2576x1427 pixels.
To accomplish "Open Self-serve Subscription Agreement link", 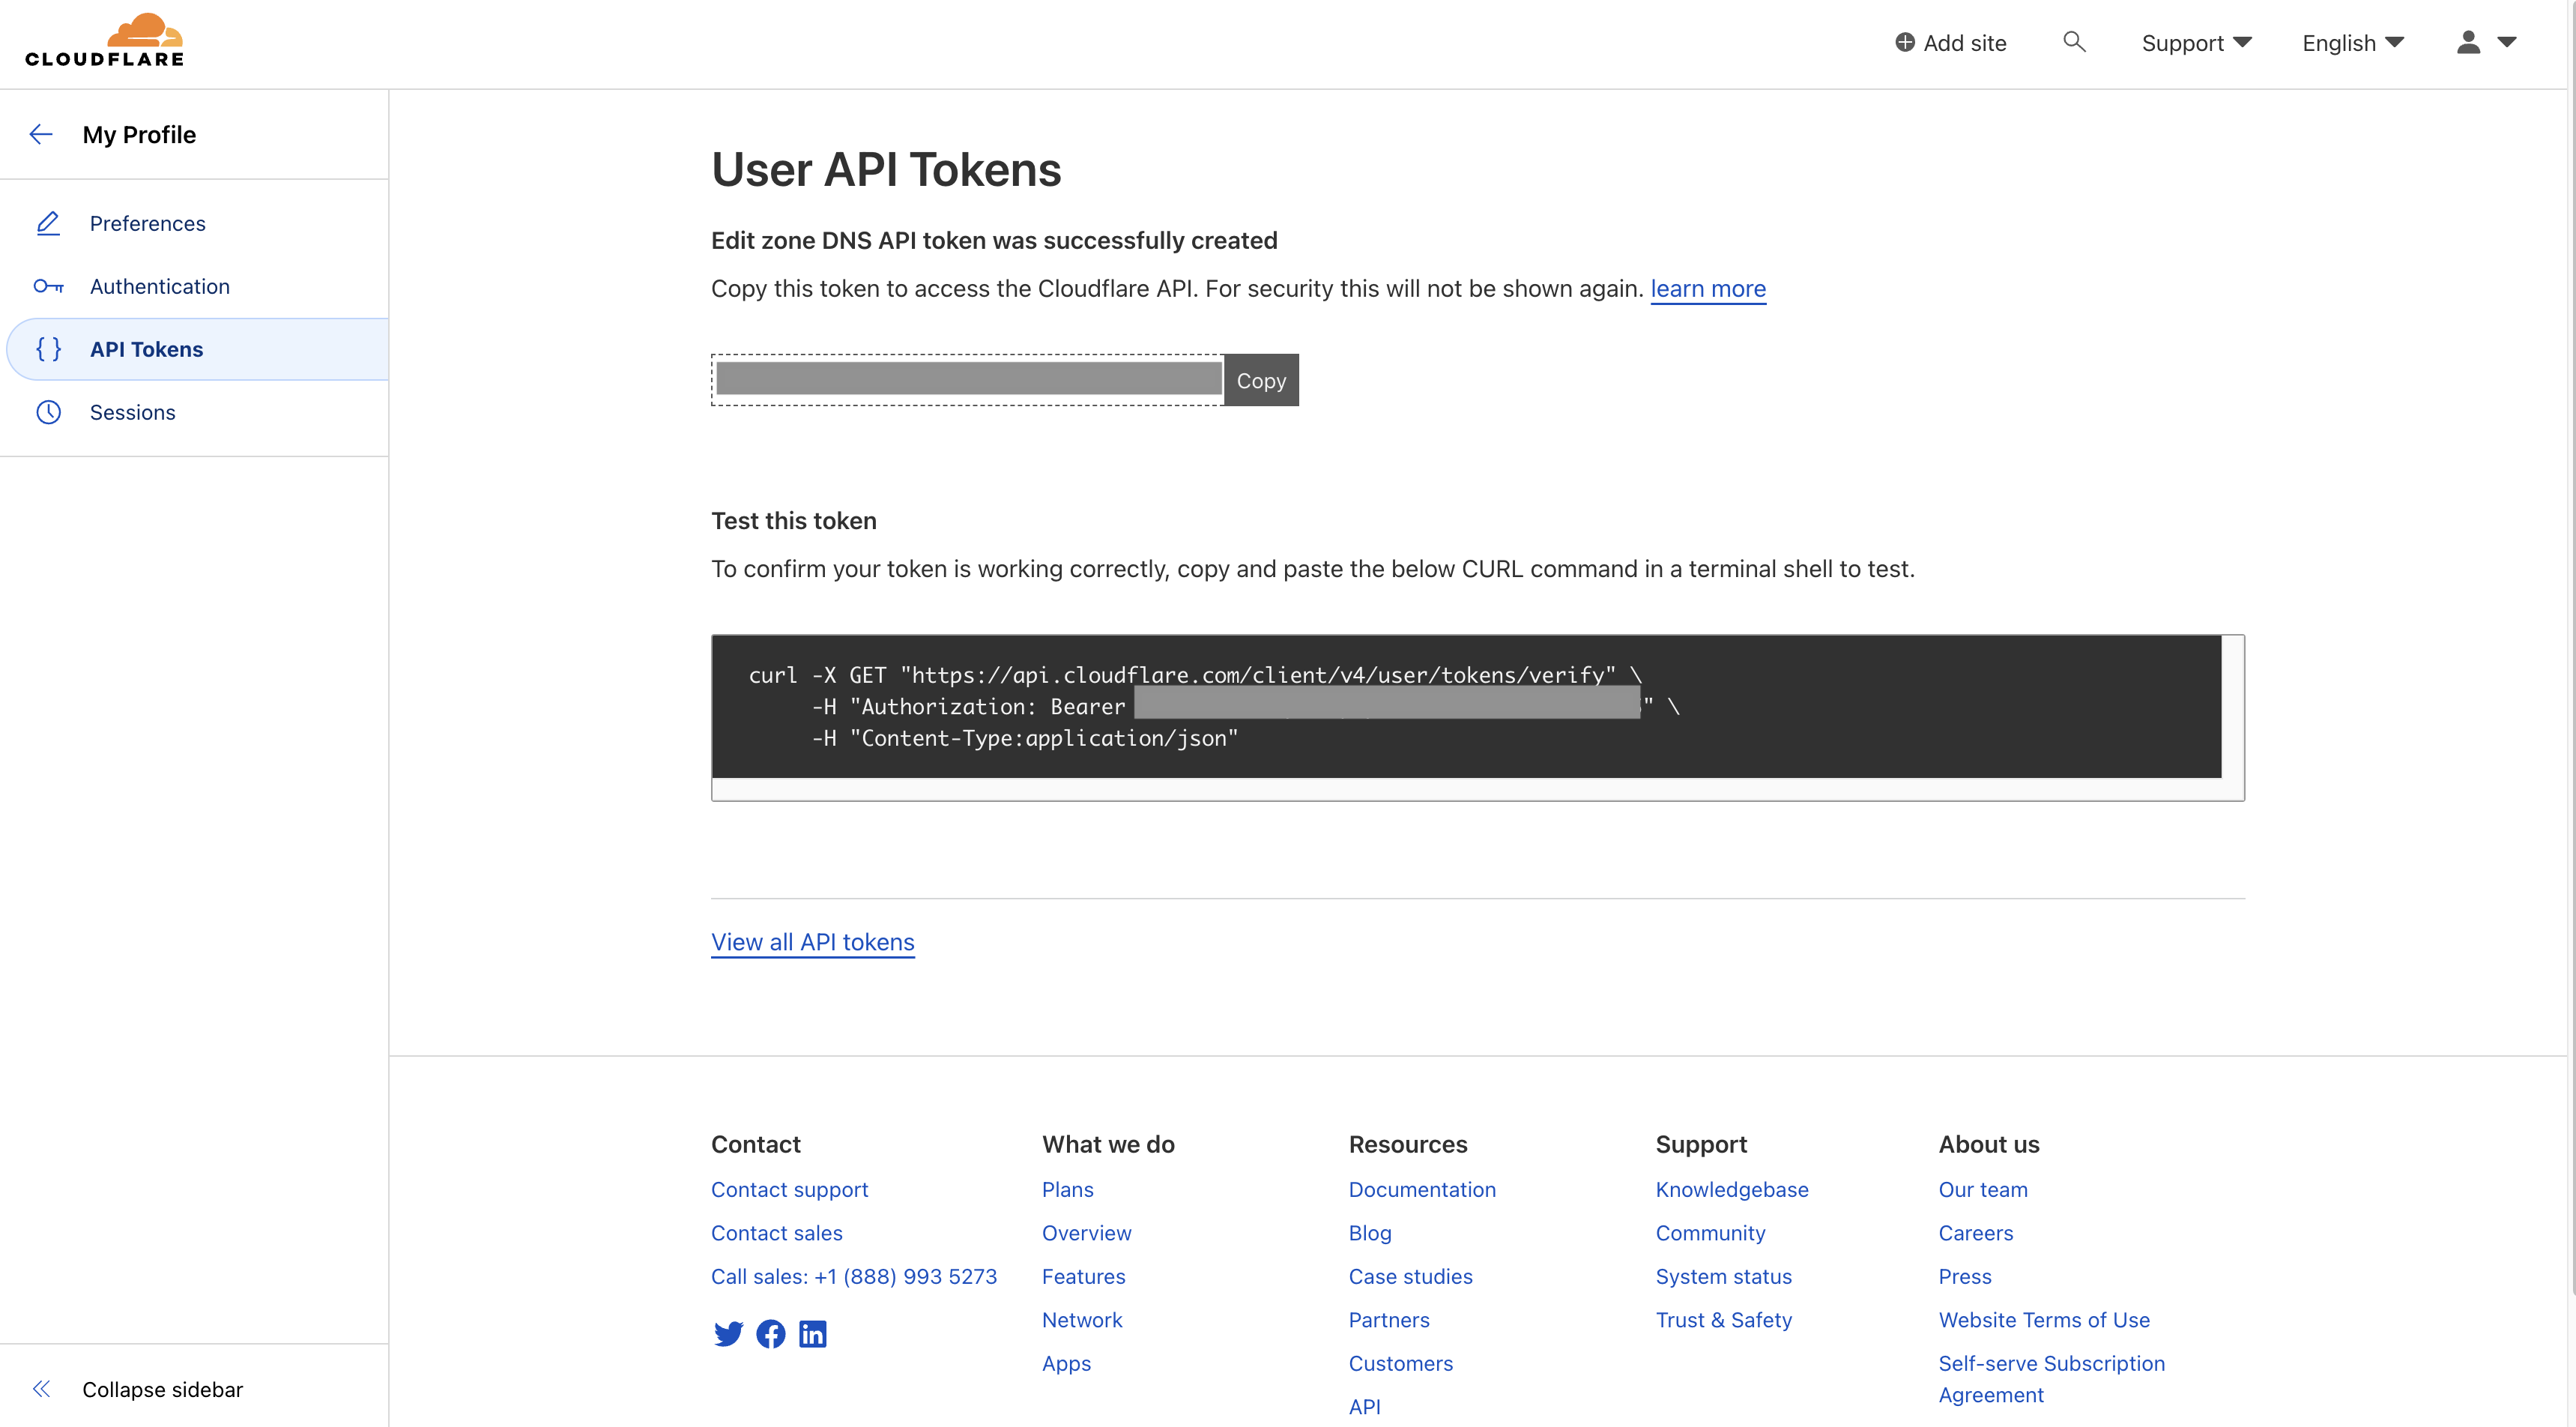I will [x=2051, y=1379].
